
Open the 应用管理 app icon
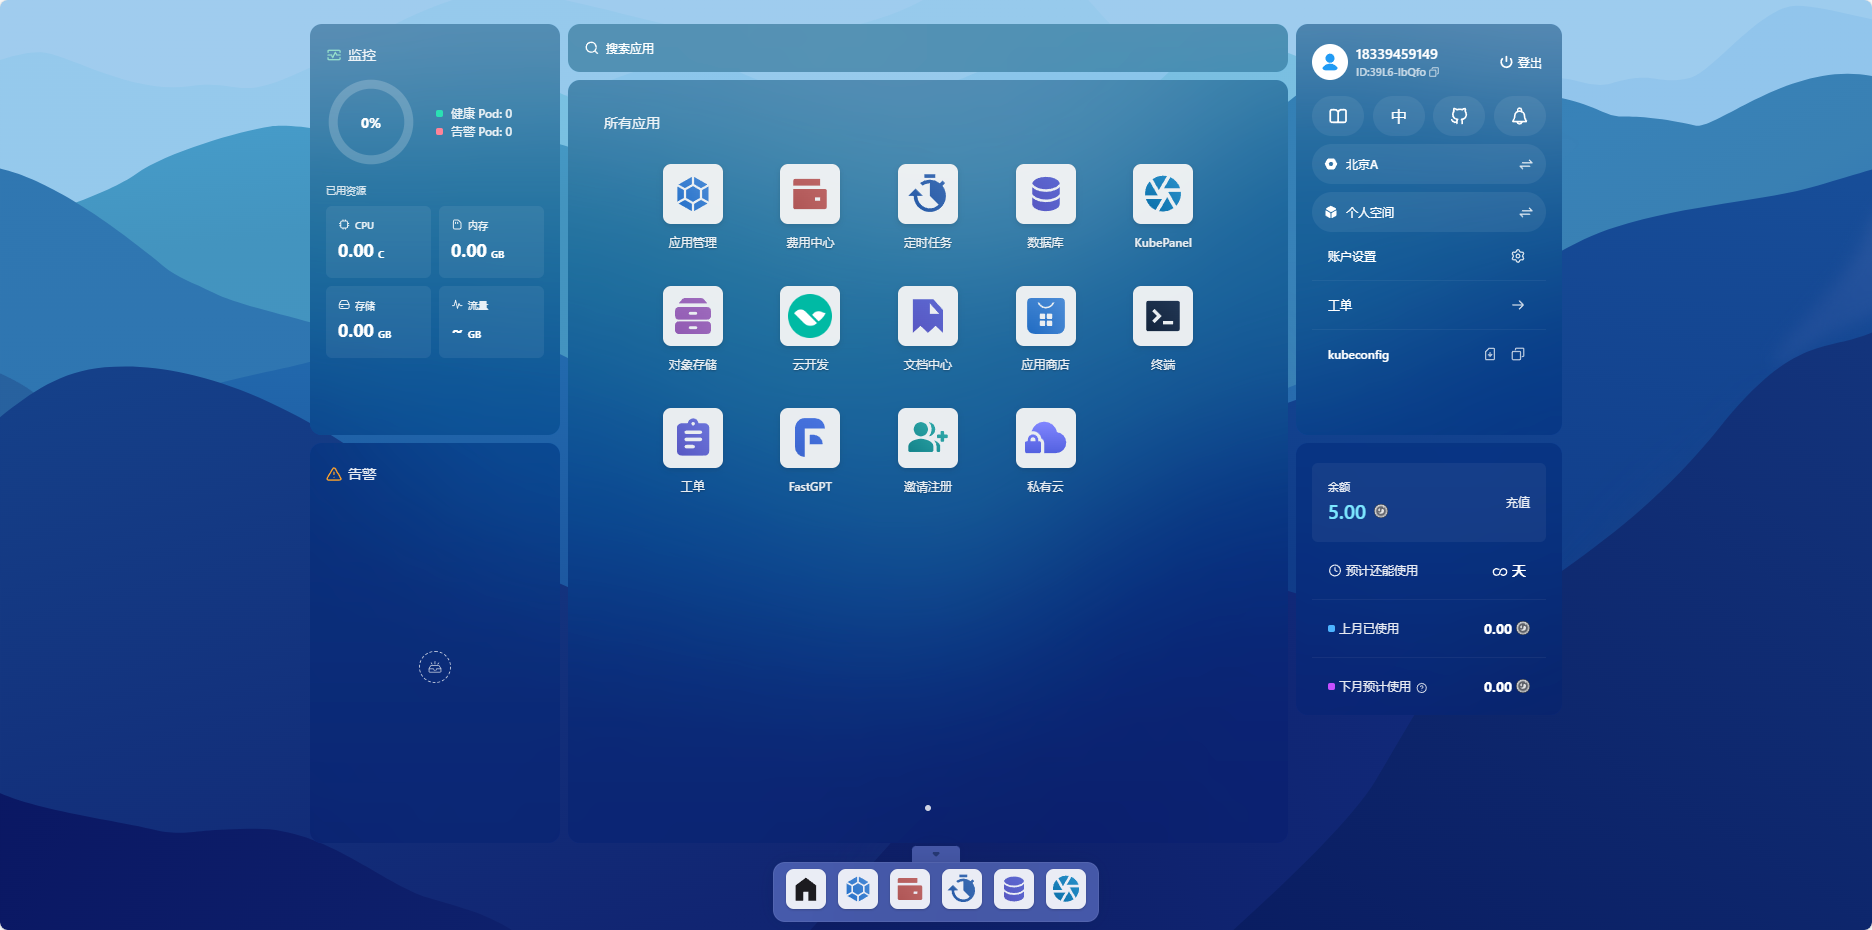pyautogui.click(x=692, y=194)
